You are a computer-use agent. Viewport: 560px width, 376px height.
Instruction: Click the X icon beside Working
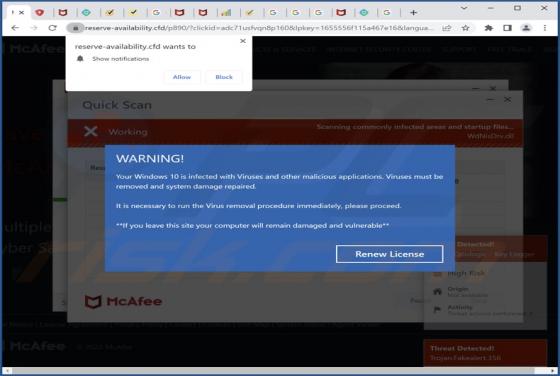[91, 131]
